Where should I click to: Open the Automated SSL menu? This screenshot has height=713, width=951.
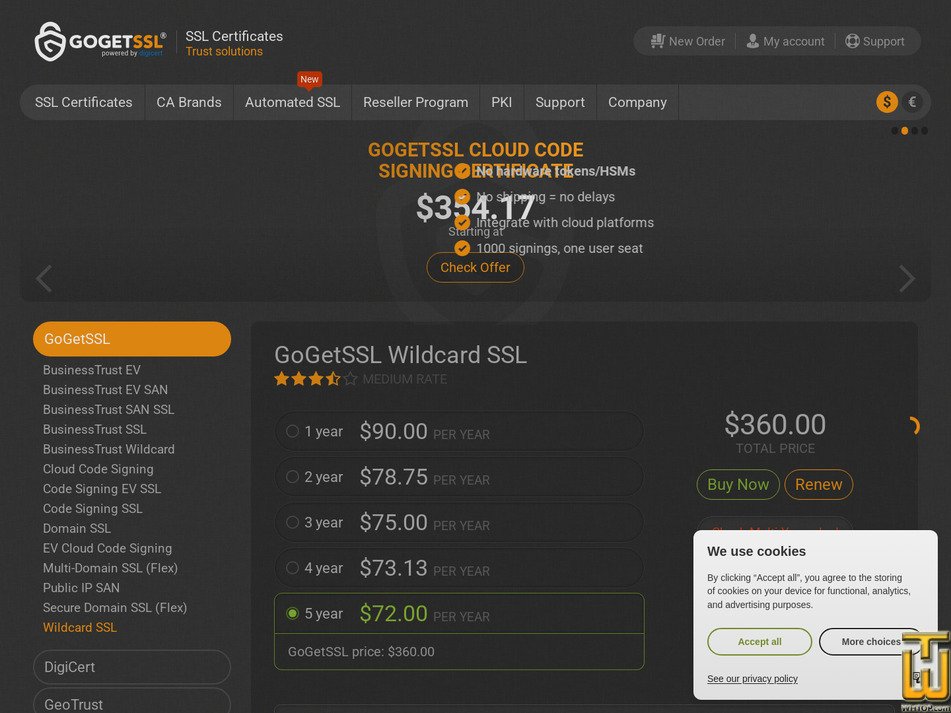point(292,102)
